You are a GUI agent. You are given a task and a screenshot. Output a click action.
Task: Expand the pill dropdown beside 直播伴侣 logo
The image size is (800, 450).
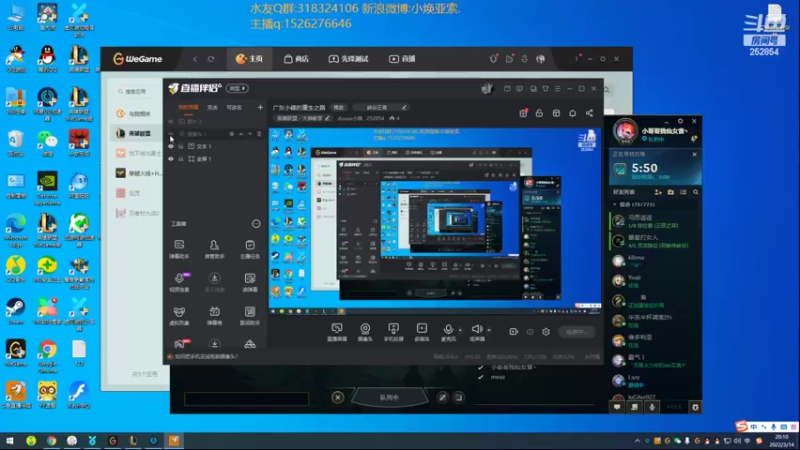tap(237, 88)
